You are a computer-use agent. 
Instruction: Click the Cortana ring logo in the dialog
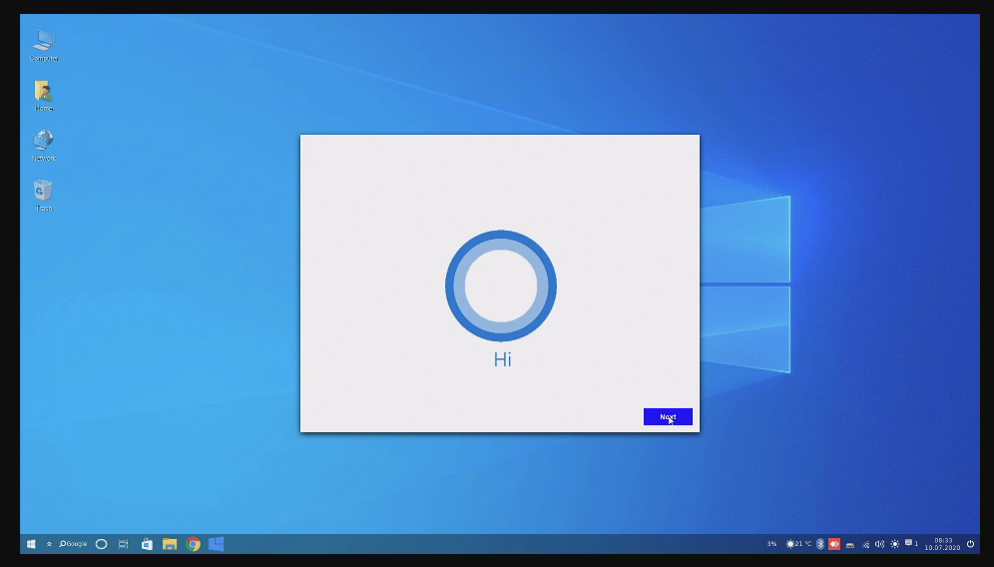coord(500,286)
